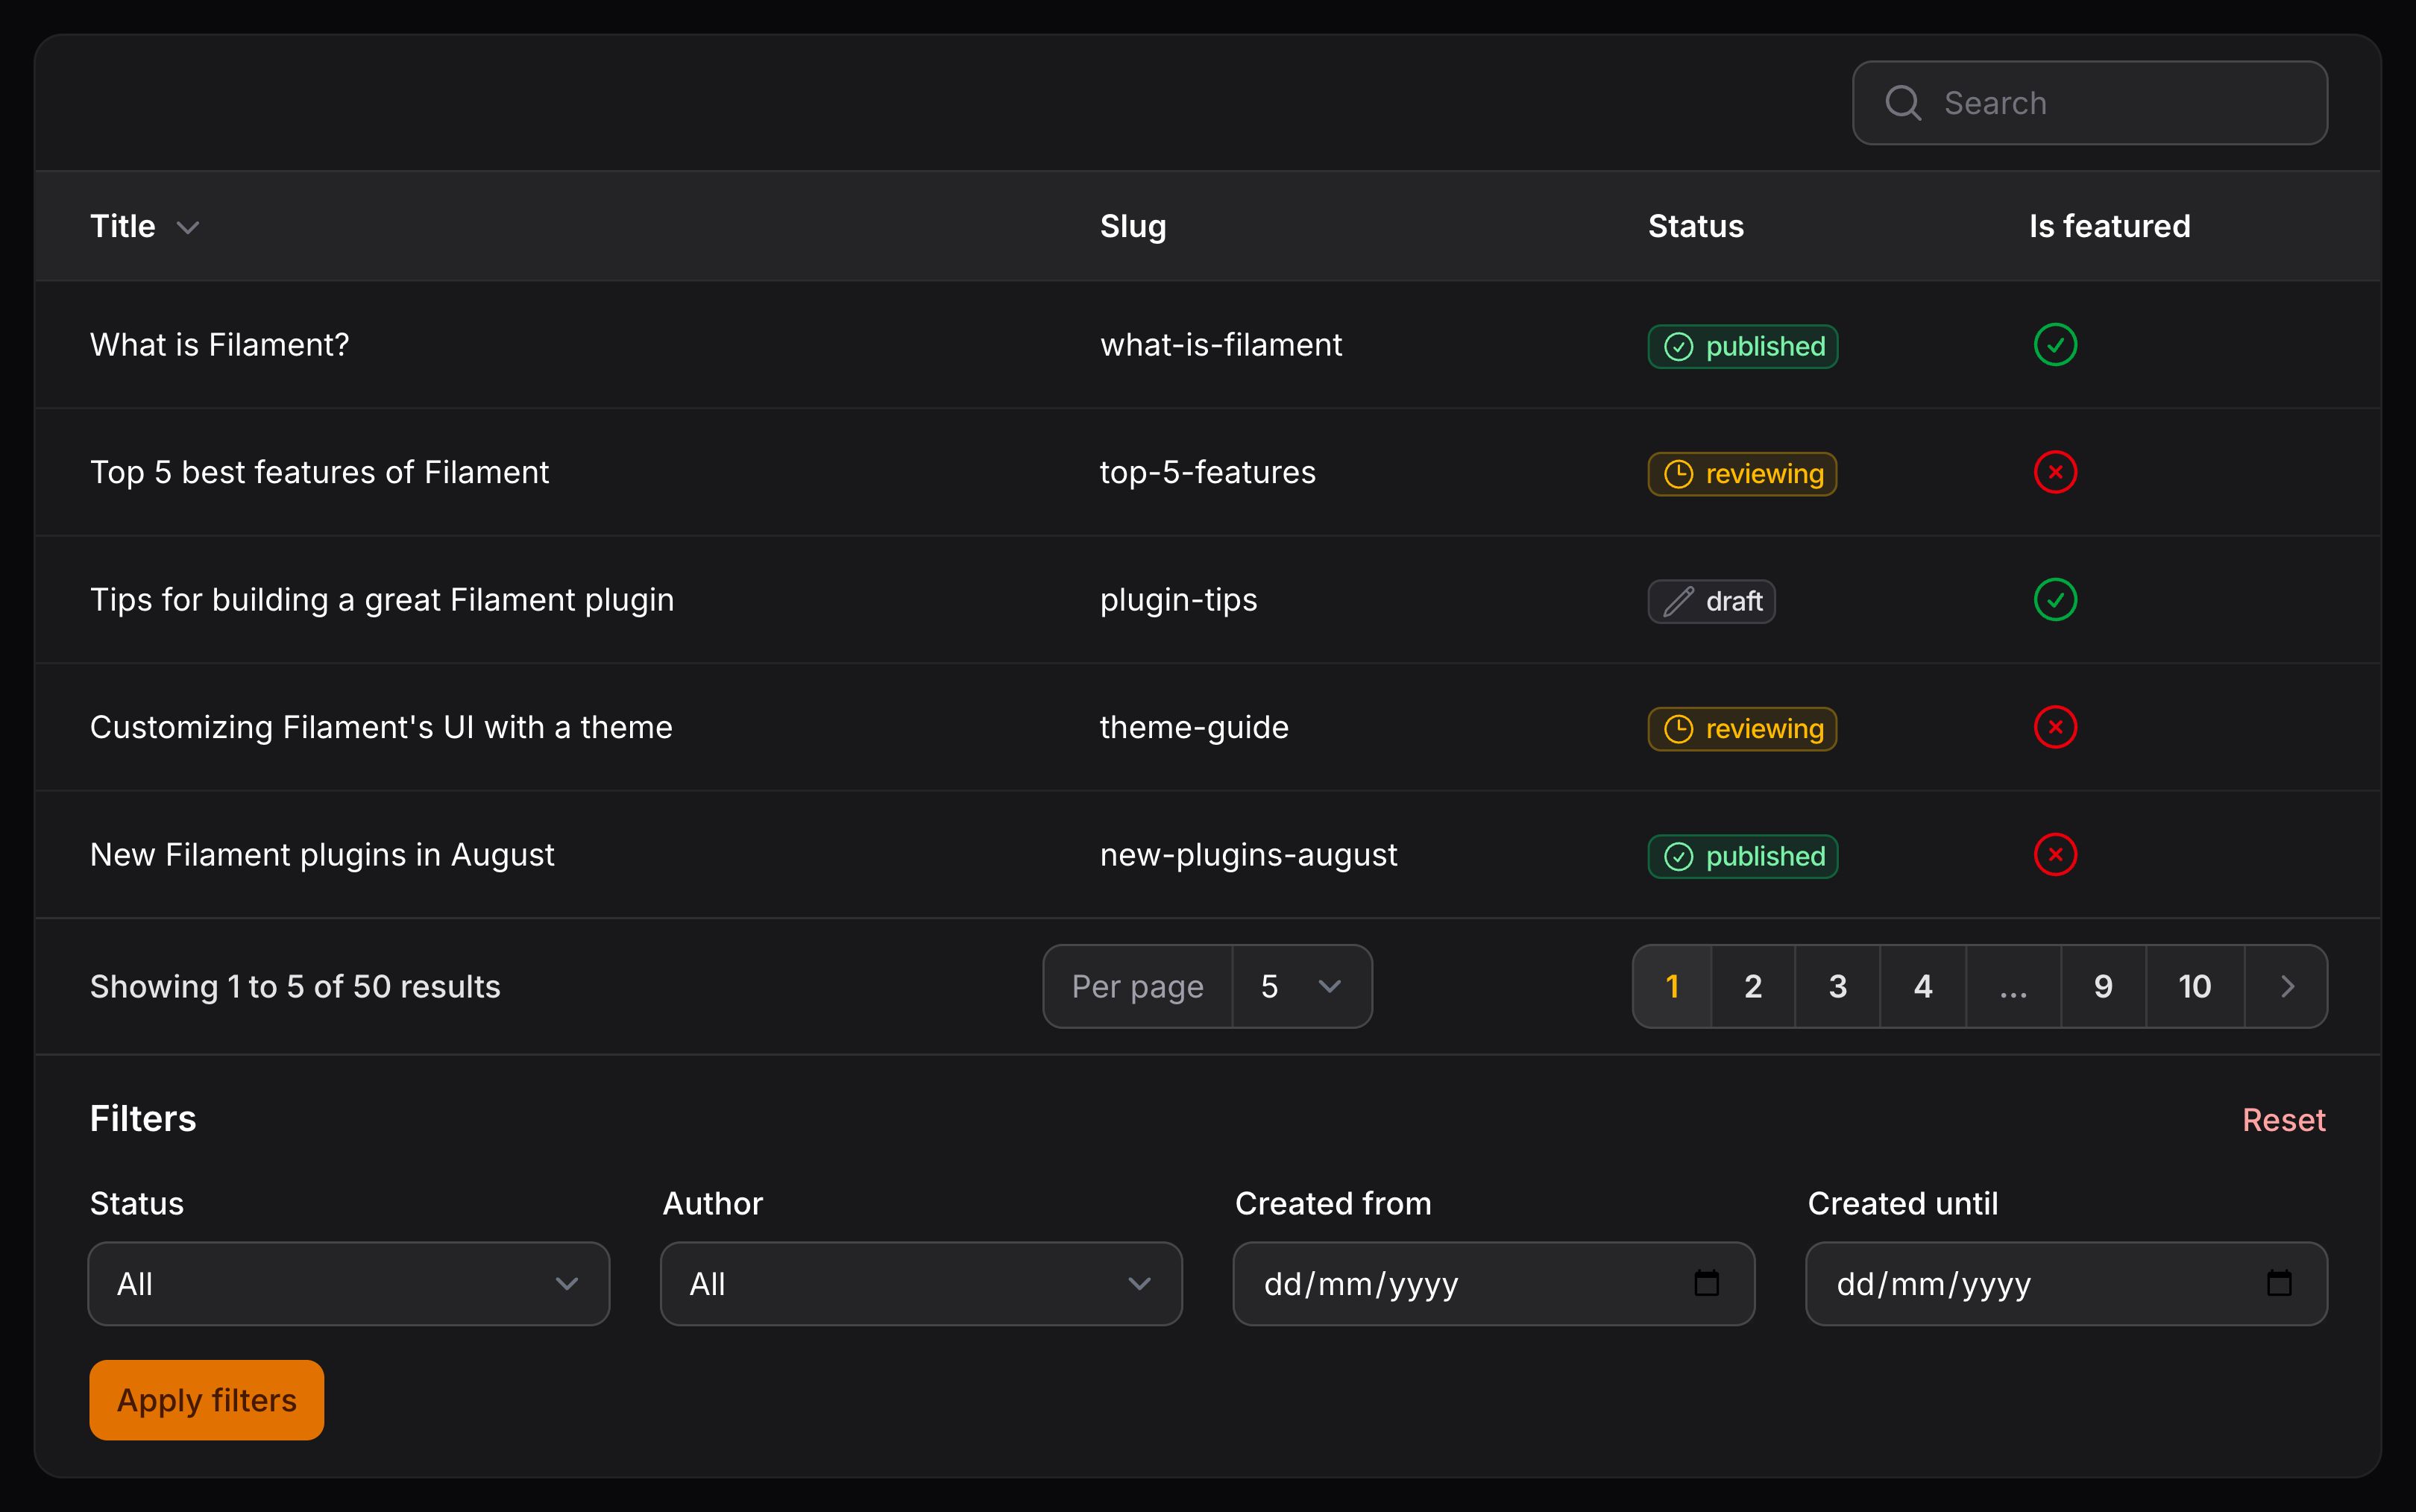Click published badge in new-plugins-august row

pos(1743,856)
